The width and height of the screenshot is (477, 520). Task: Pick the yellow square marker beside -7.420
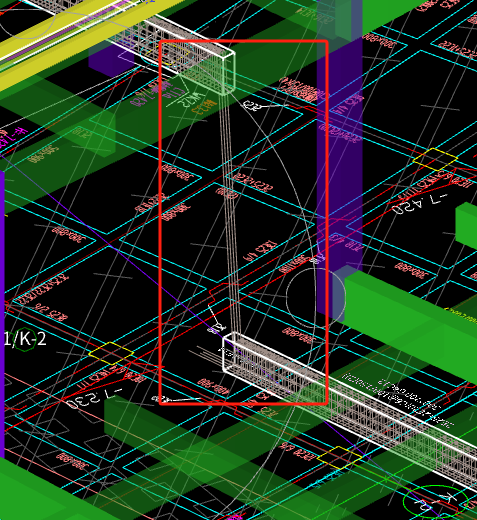pyautogui.click(x=435, y=159)
